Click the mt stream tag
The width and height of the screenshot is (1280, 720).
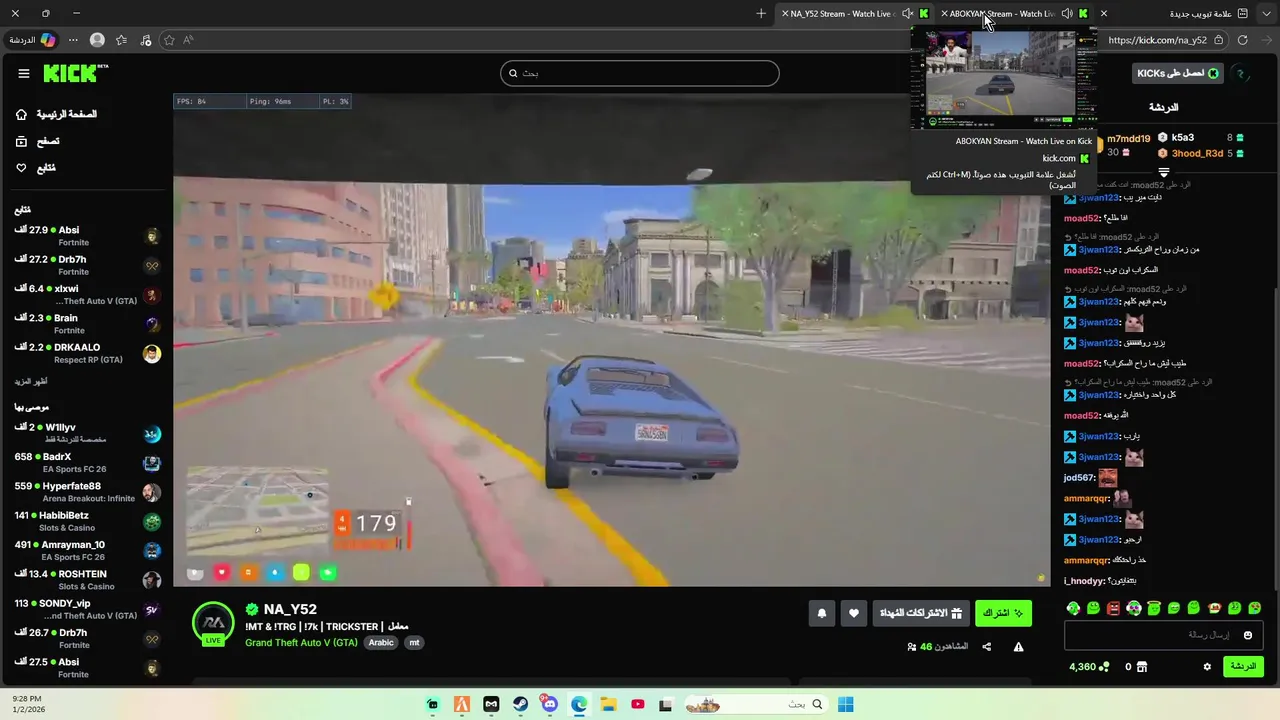pos(414,642)
